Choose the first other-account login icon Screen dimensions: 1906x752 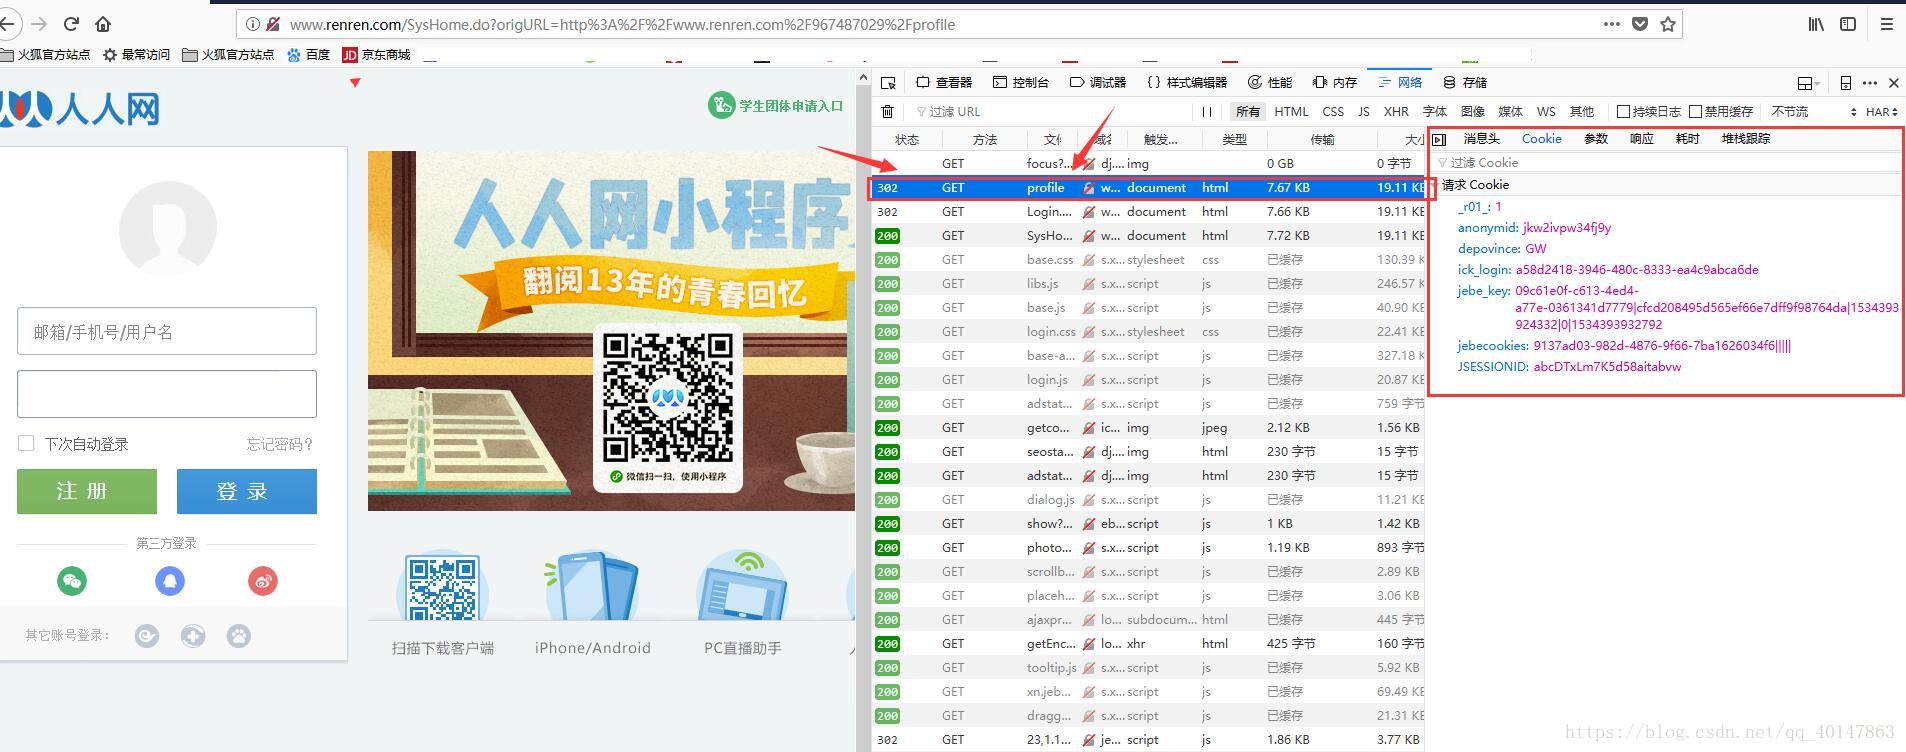tap(147, 636)
